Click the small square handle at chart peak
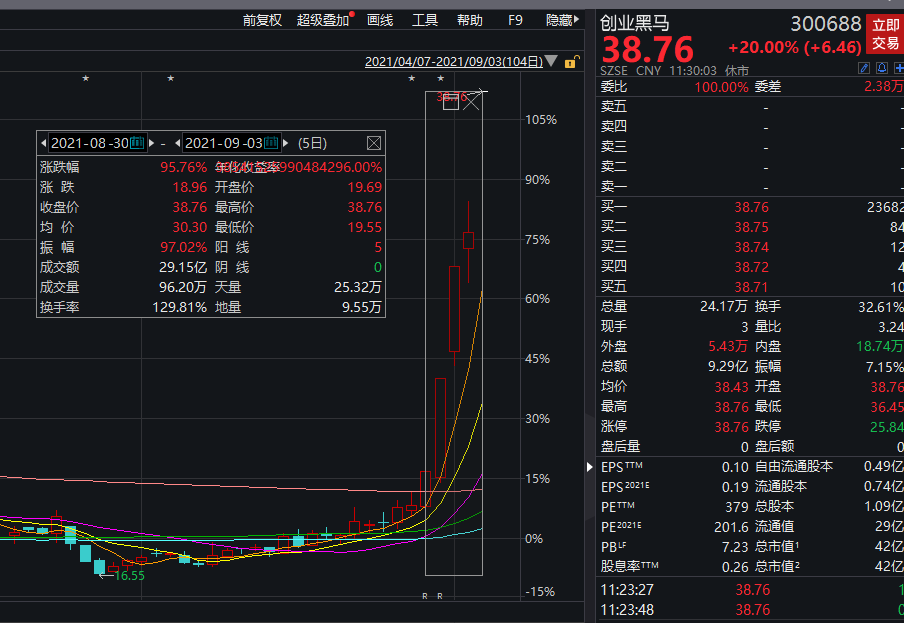This screenshot has height=623, width=904. pyautogui.click(x=450, y=102)
